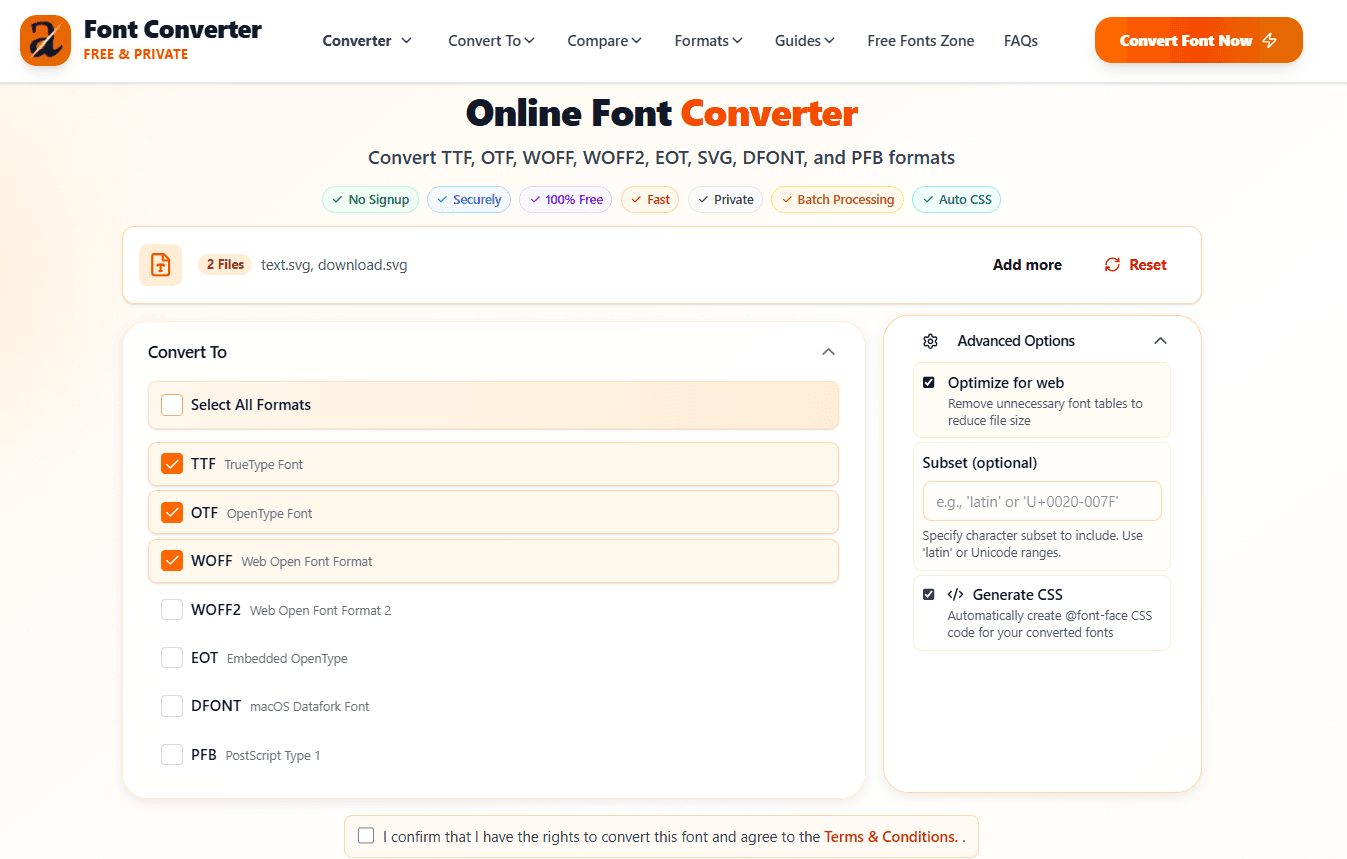Collapse the Advanced Options section chevron
The height and width of the screenshot is (859, 1347).
pos(1160,341)
